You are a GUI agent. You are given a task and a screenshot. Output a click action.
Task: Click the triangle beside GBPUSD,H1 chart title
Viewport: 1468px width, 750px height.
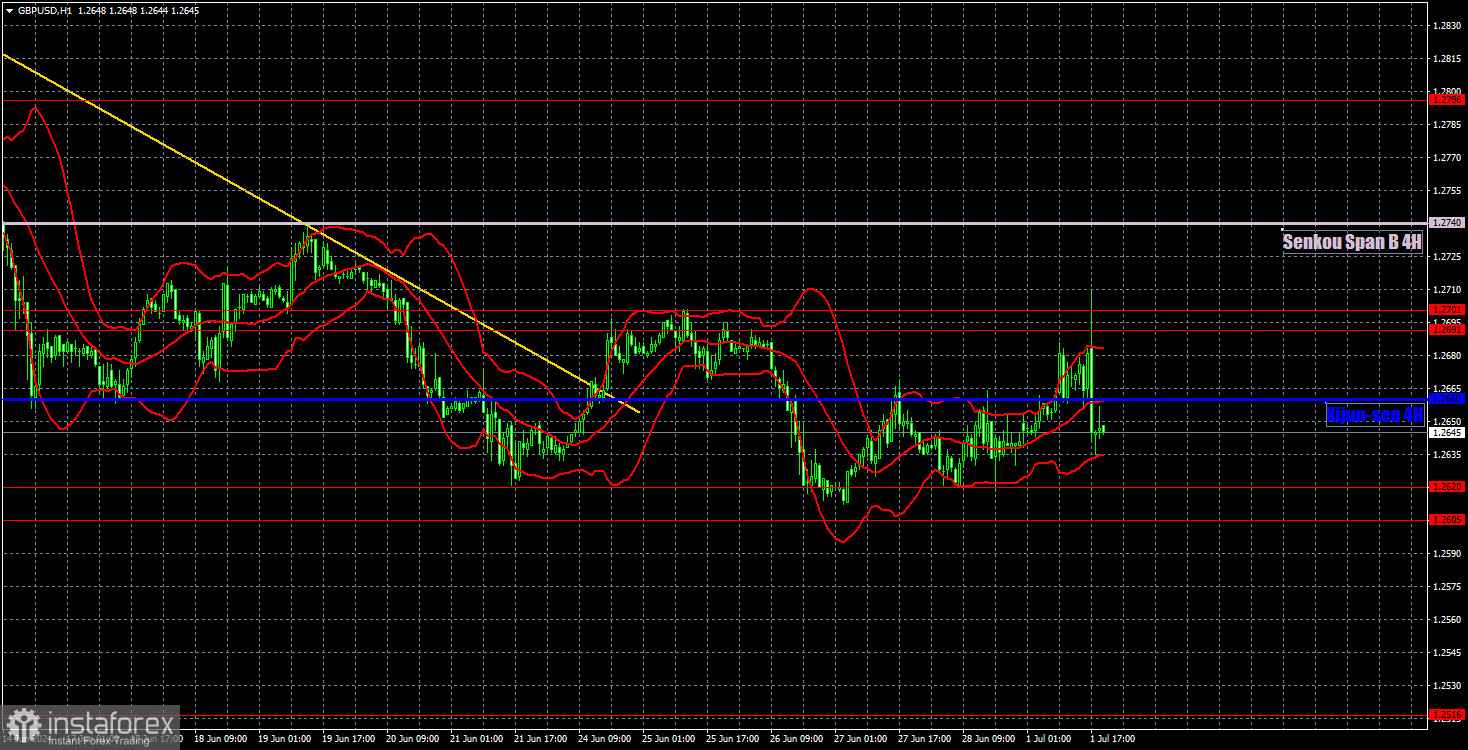9,9
